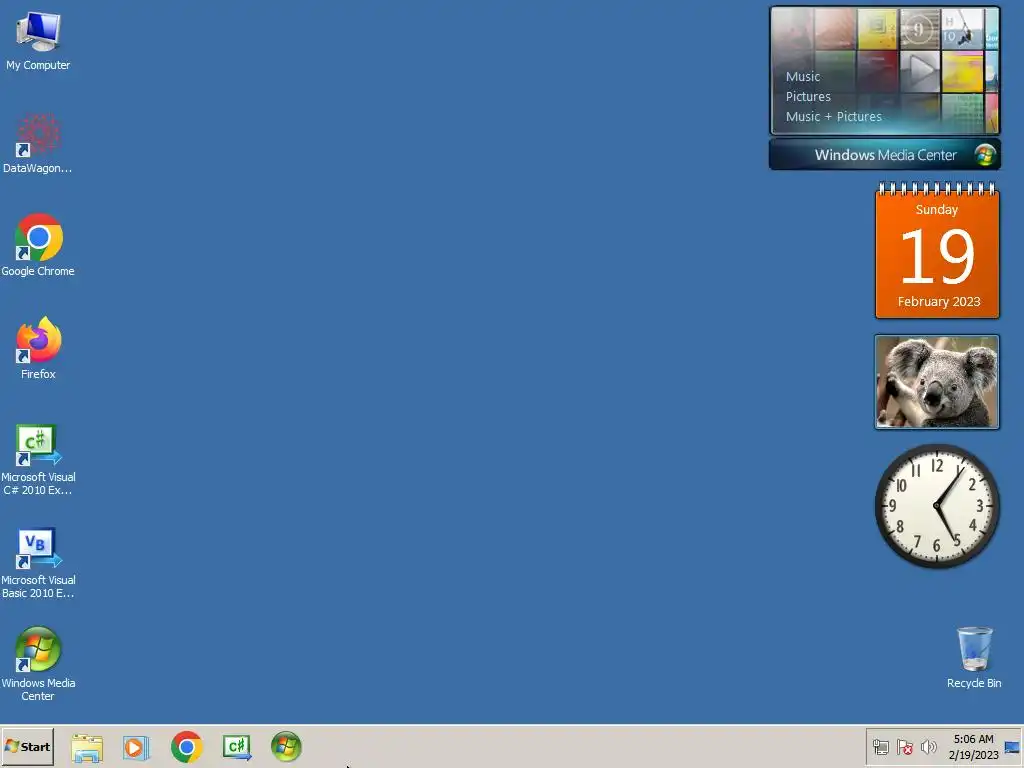Choose Pictures in the Media Center gadget
This screenshot has height=768, width=1024.
808,97
